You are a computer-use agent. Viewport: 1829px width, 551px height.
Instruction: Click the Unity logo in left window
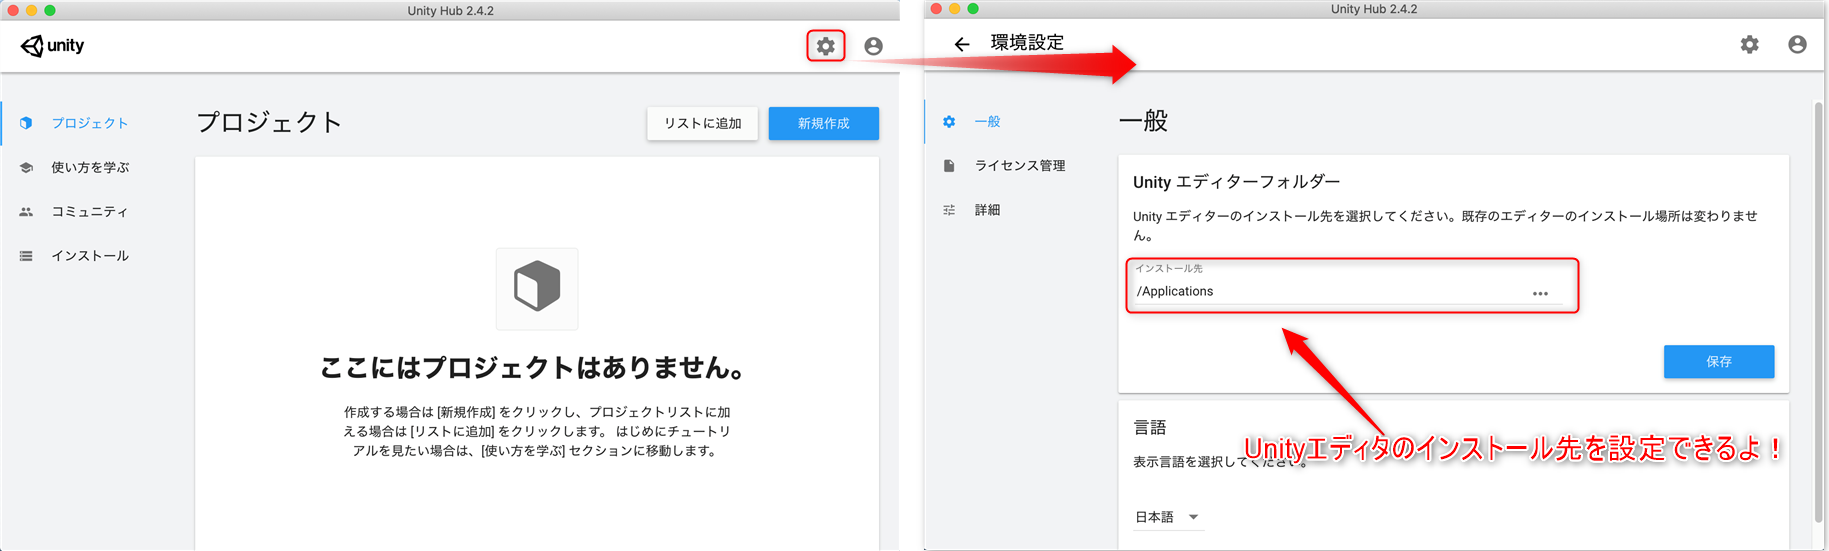coord(53,46)
